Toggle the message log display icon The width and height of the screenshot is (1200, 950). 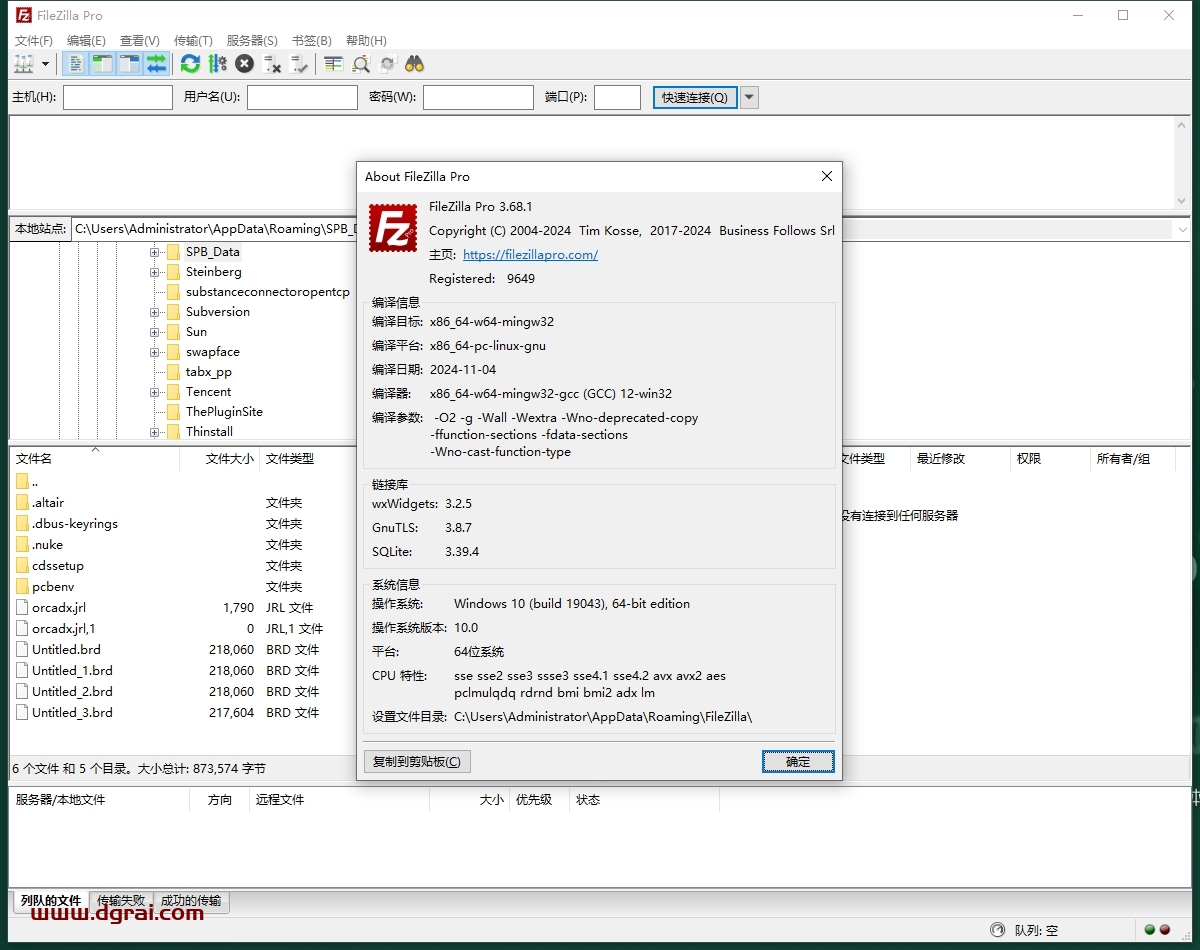pos(75,64)
